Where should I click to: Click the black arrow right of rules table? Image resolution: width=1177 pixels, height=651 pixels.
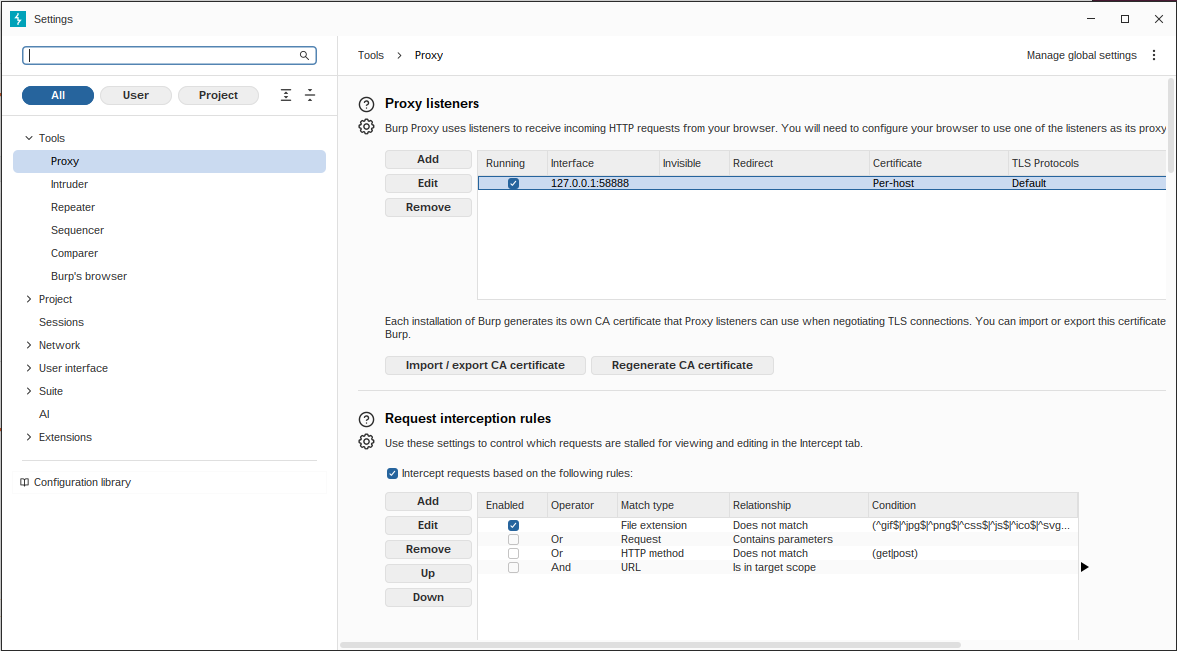[x=1085, y=567]
